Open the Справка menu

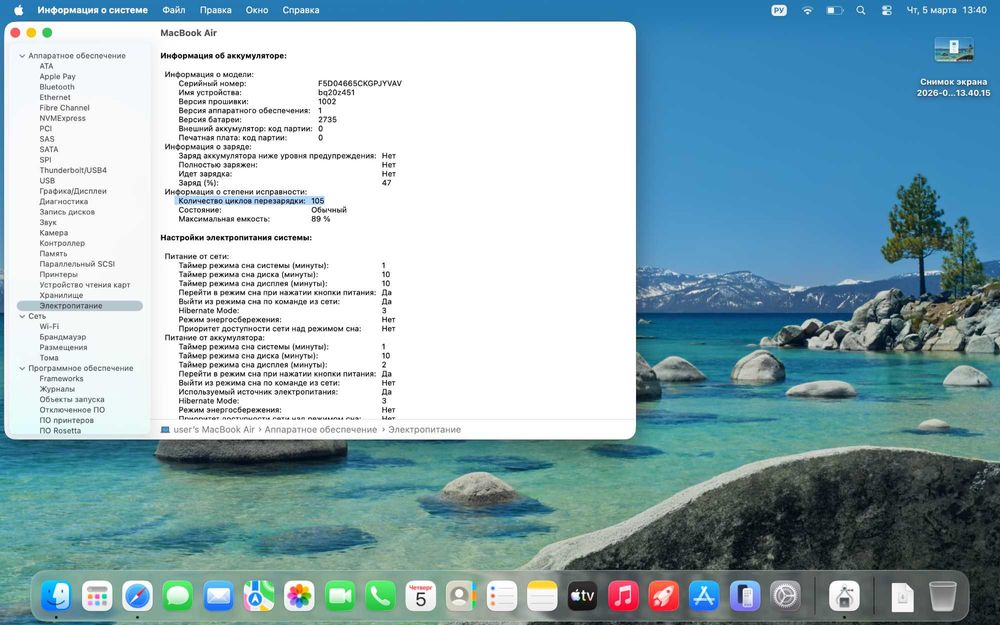click(x=301, y=10)
